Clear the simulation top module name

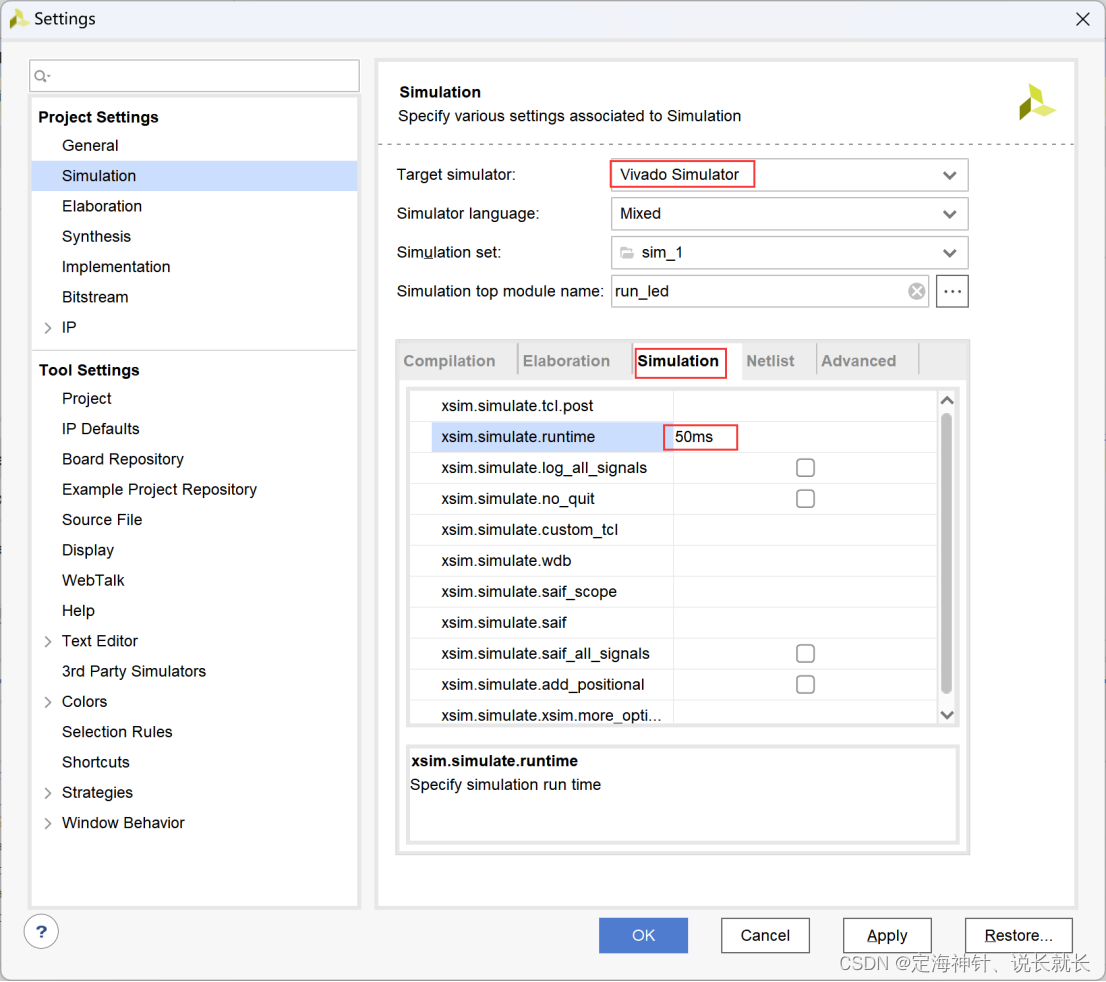(x=916, y=291)
